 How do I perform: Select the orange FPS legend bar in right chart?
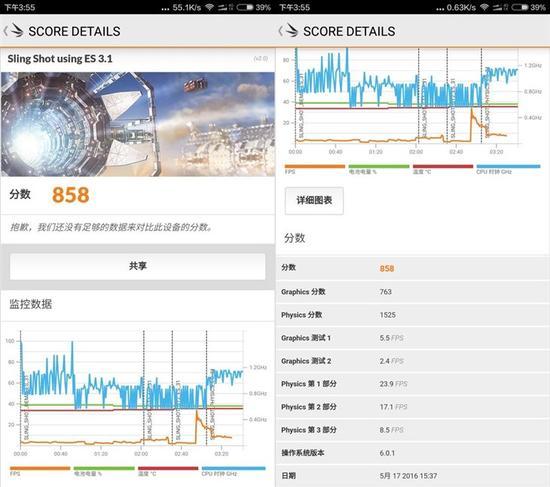click(315, 166)
